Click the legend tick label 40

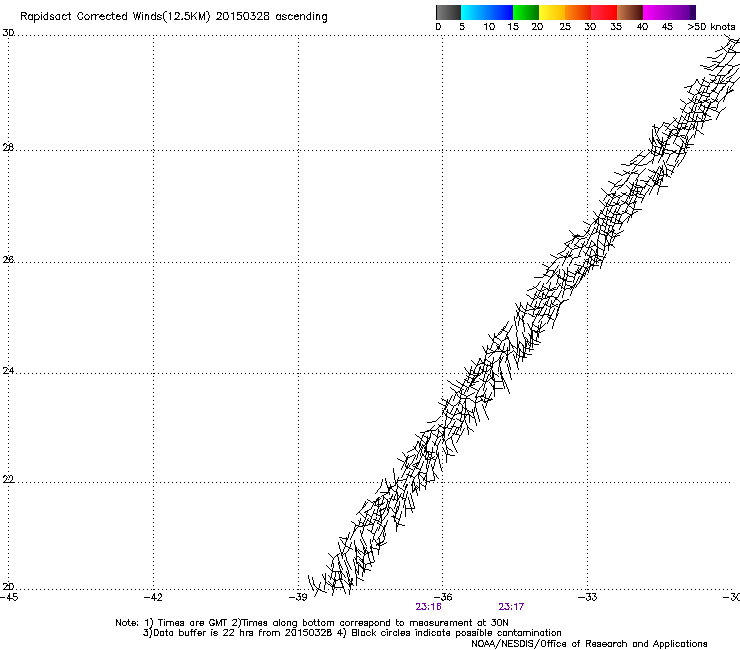(642, 27)
